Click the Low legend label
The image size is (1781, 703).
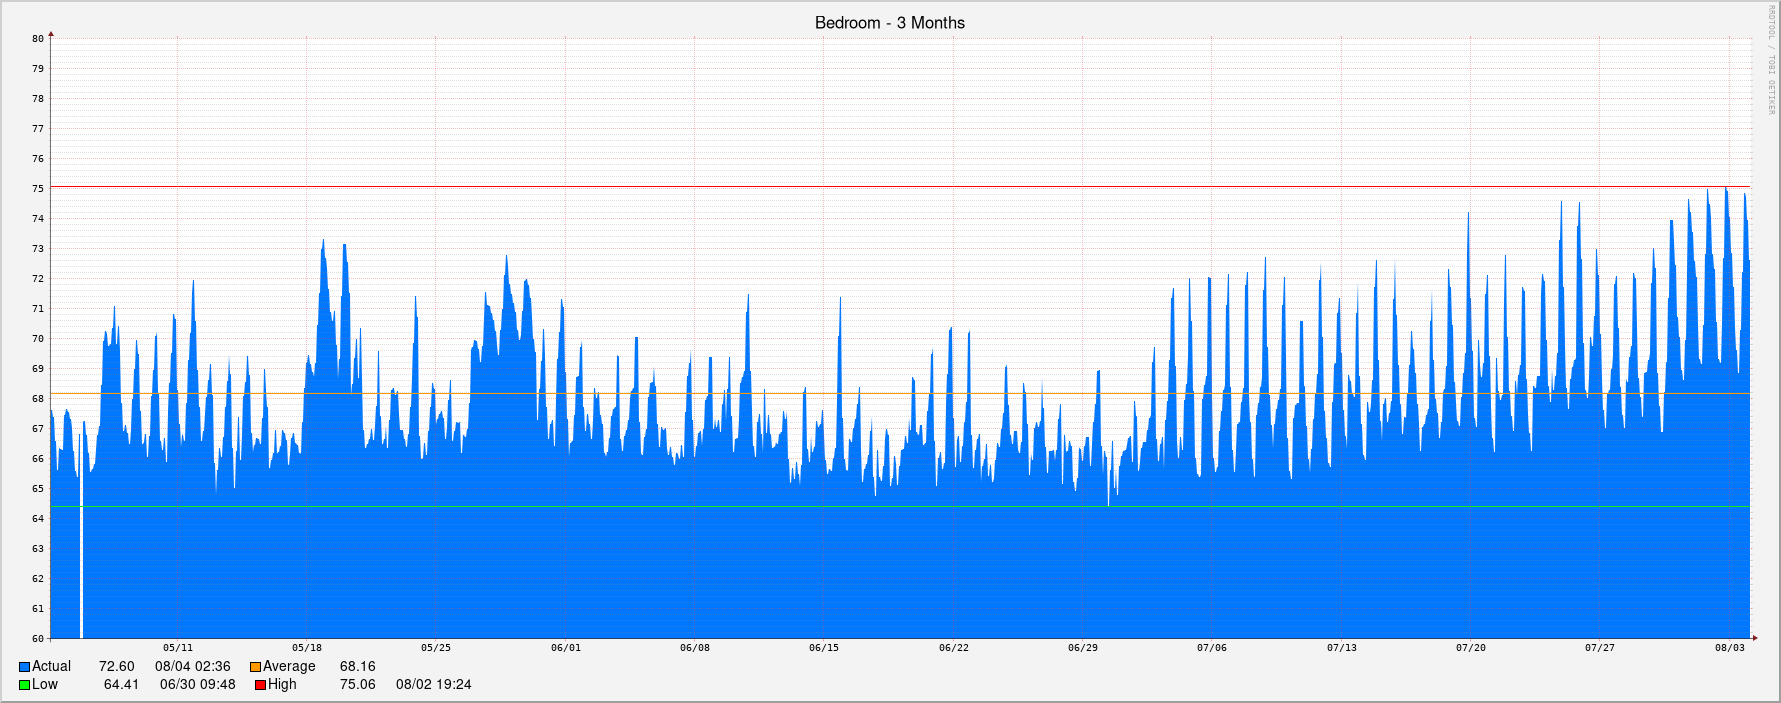(x=45, y=684)
